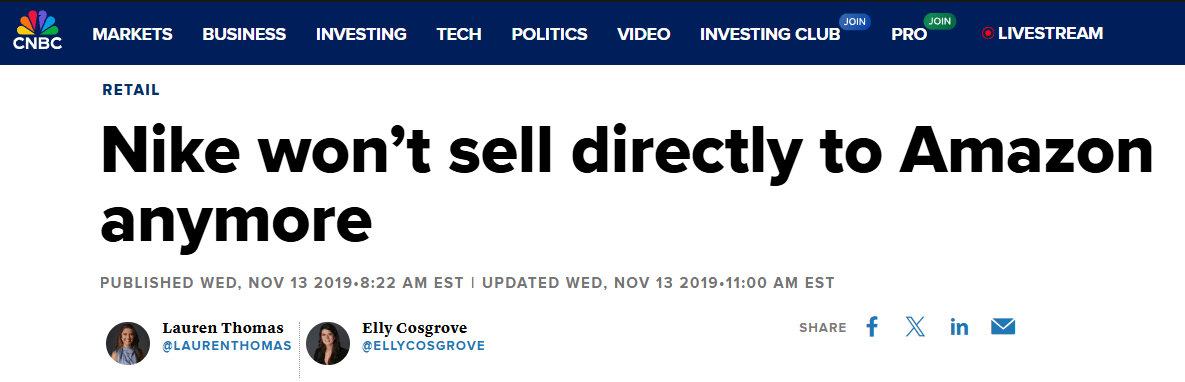
Task: Visit @LAURENTHOMAS profile handle
Action: click(227, 346)
